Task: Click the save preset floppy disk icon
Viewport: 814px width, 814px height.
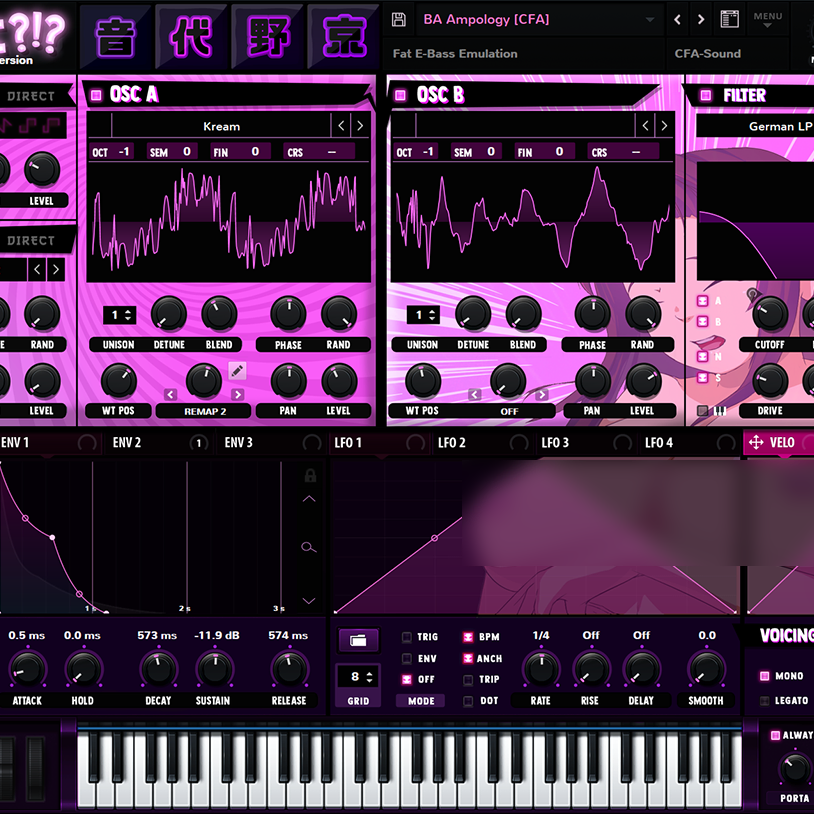Action: pos(399,20)
